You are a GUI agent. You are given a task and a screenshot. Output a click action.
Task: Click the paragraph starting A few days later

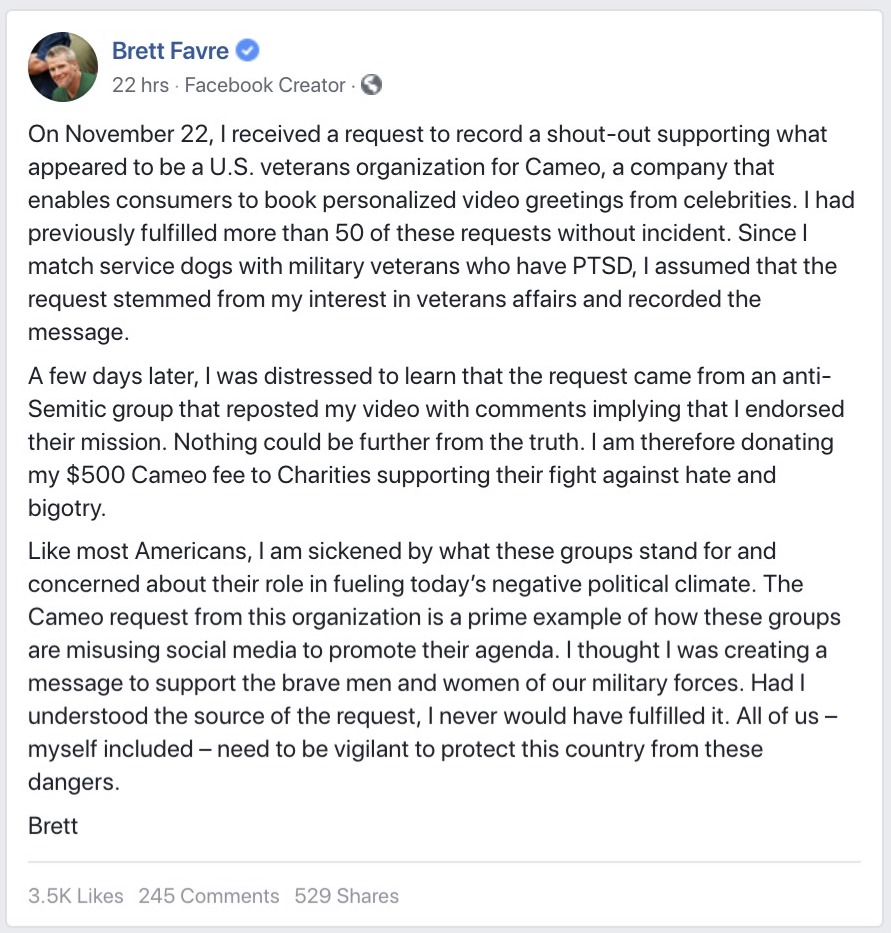436,442
